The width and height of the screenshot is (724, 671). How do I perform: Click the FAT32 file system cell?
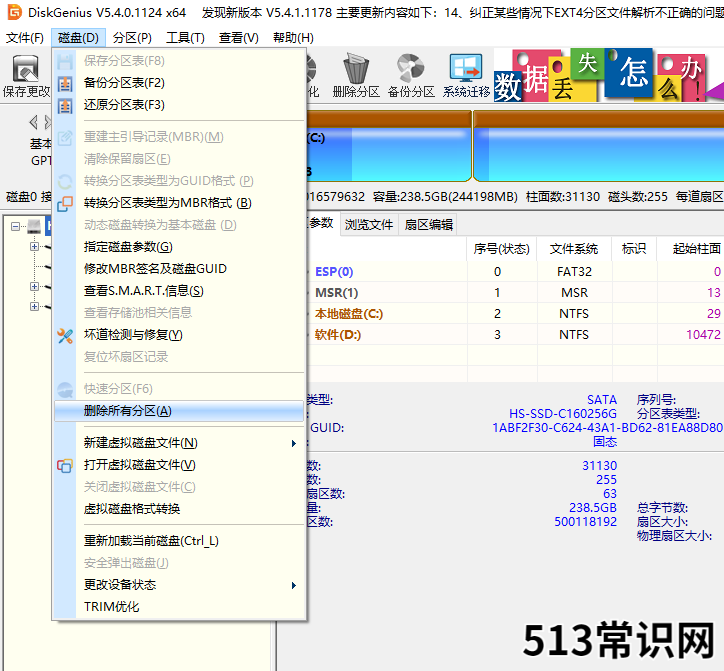(x=574, y=272)
